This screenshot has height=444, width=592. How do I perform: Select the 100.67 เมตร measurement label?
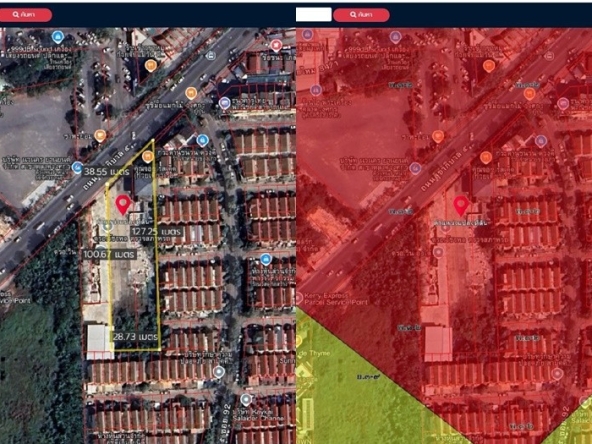pyautogui.click(x=109, y=254)
